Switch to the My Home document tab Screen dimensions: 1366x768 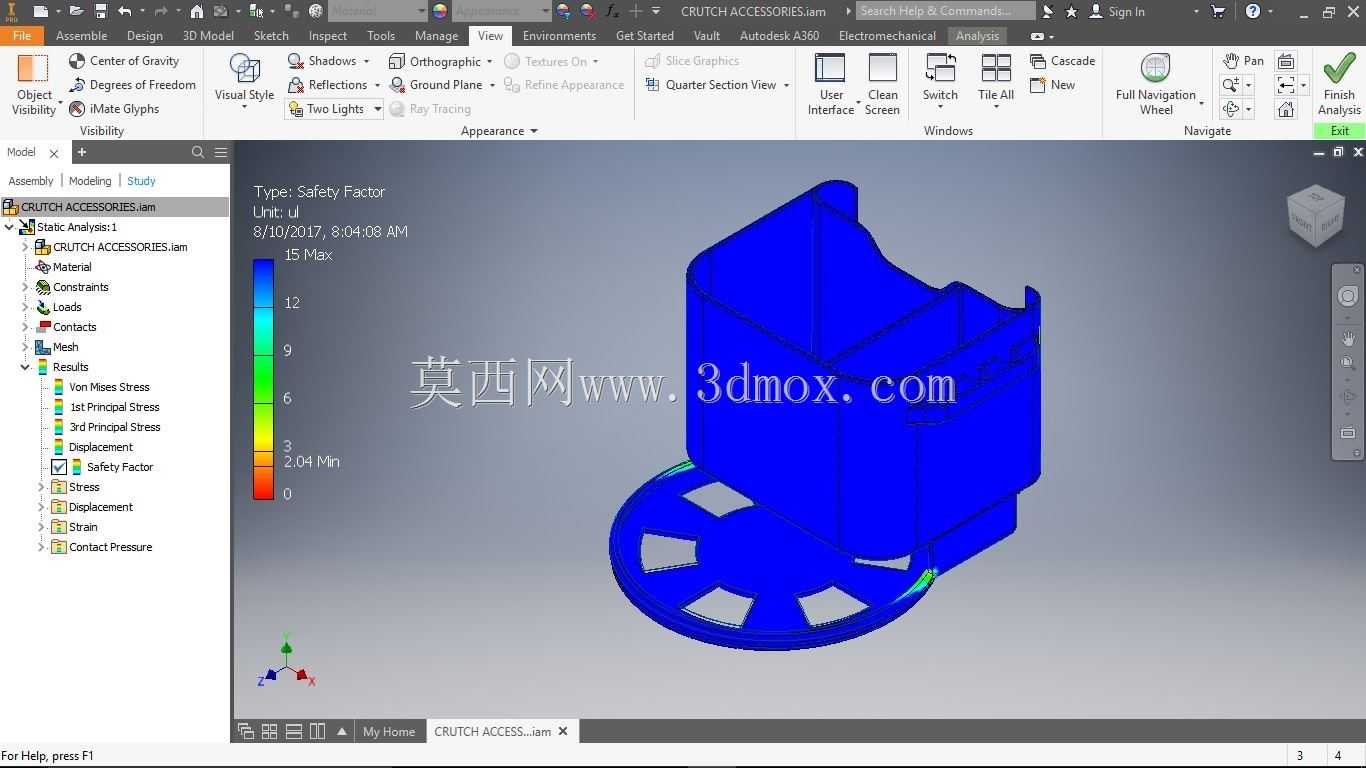coord(388,732)
